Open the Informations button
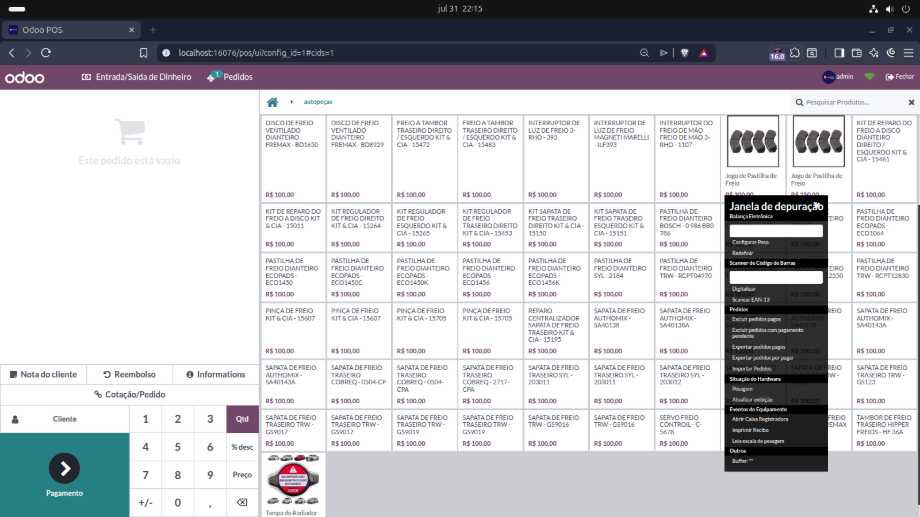 pos(216,374)
